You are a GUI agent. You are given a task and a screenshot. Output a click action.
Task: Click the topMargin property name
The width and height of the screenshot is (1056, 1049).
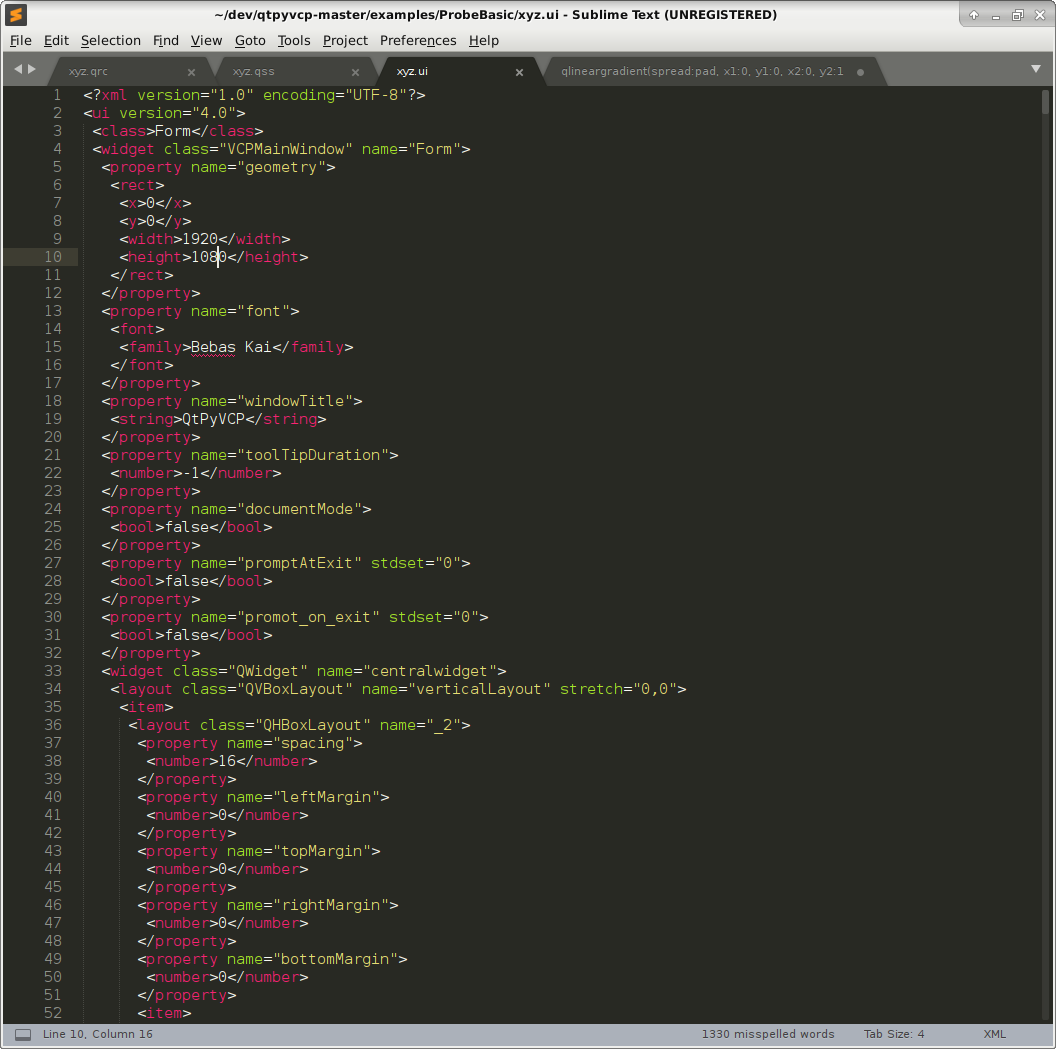321,851
